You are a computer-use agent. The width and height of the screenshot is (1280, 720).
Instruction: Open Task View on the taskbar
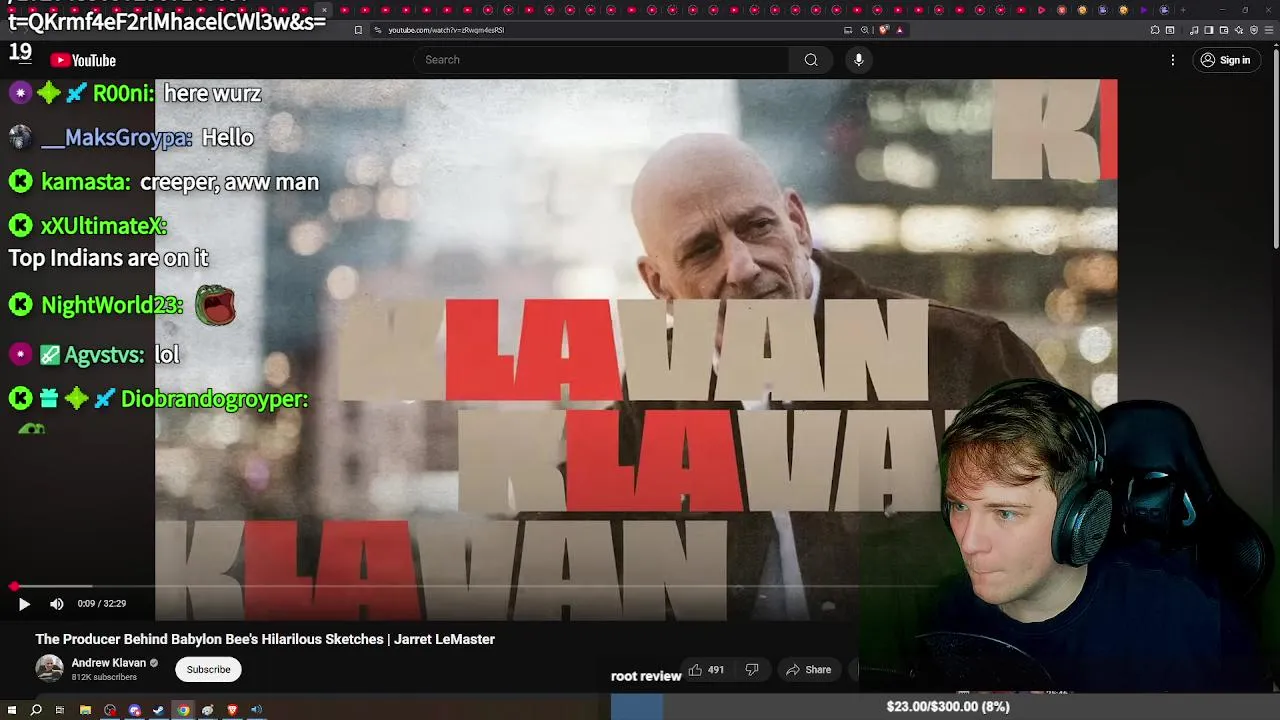[60, 710]
